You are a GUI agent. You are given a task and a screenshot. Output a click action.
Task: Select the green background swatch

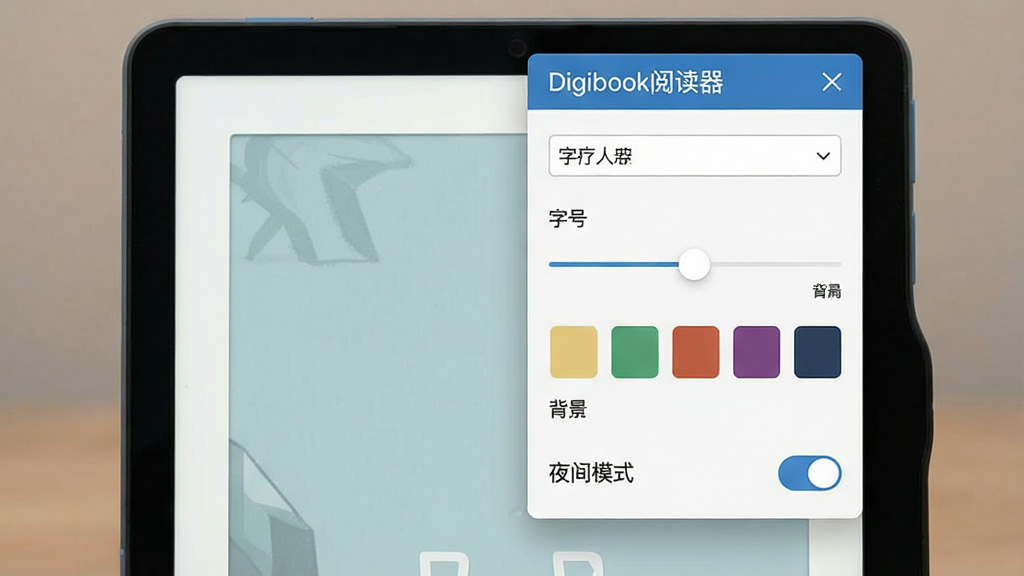click(635, 352)
